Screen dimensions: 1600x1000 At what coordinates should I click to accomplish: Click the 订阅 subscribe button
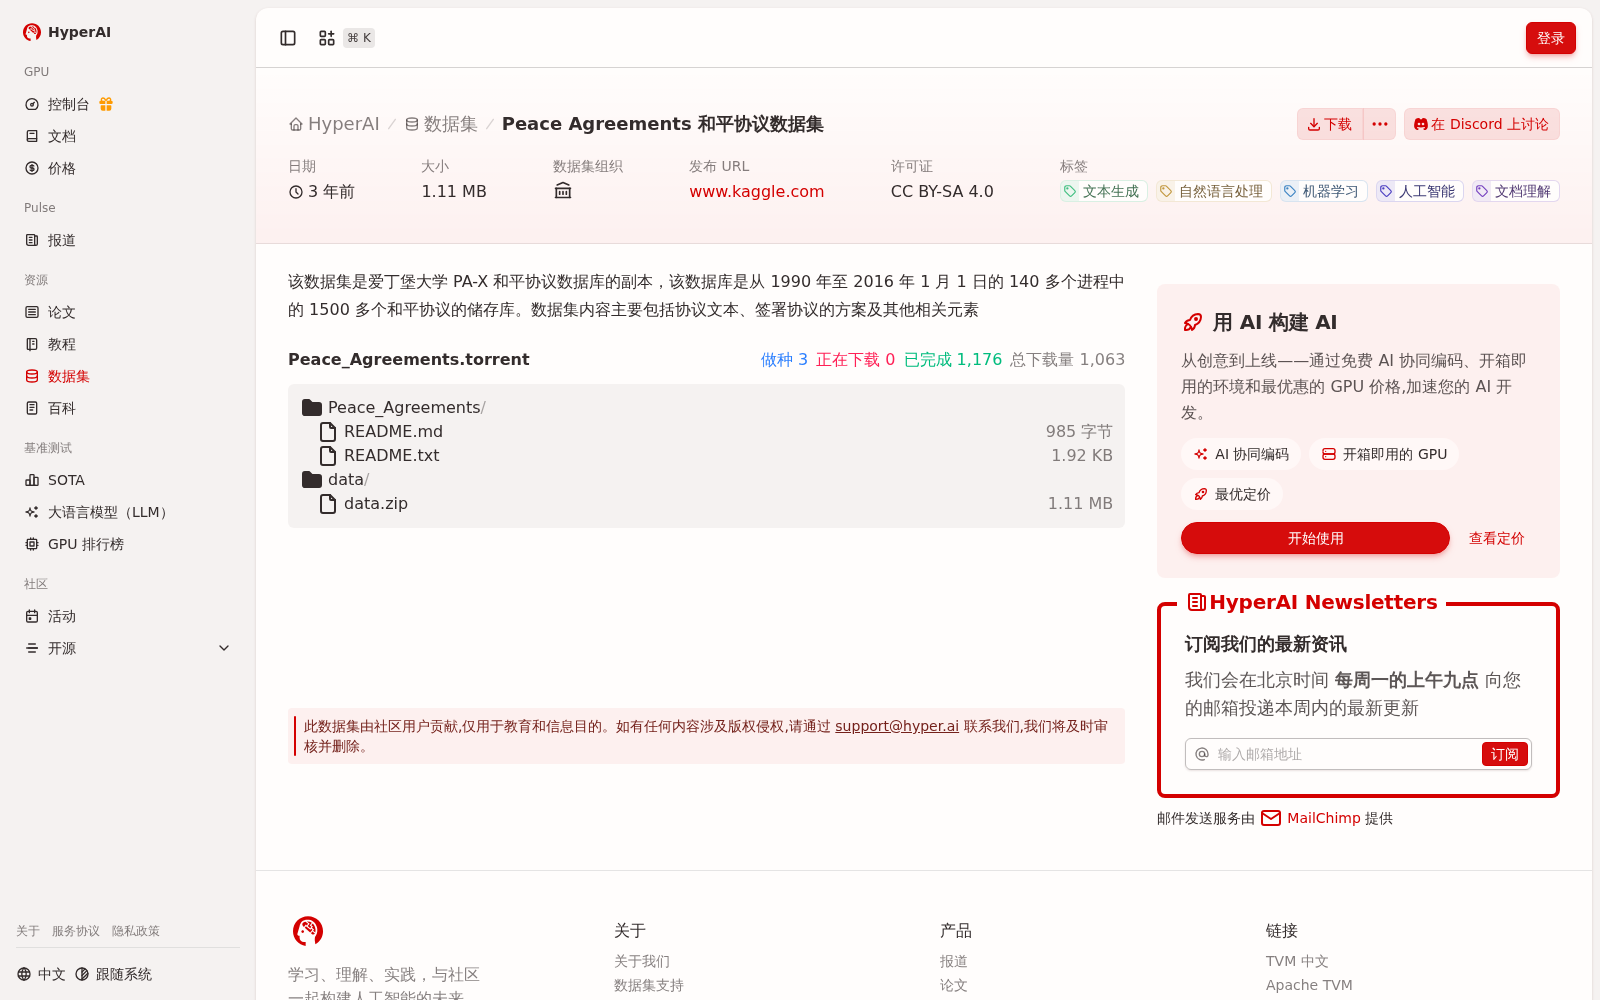pos(1504,754)
